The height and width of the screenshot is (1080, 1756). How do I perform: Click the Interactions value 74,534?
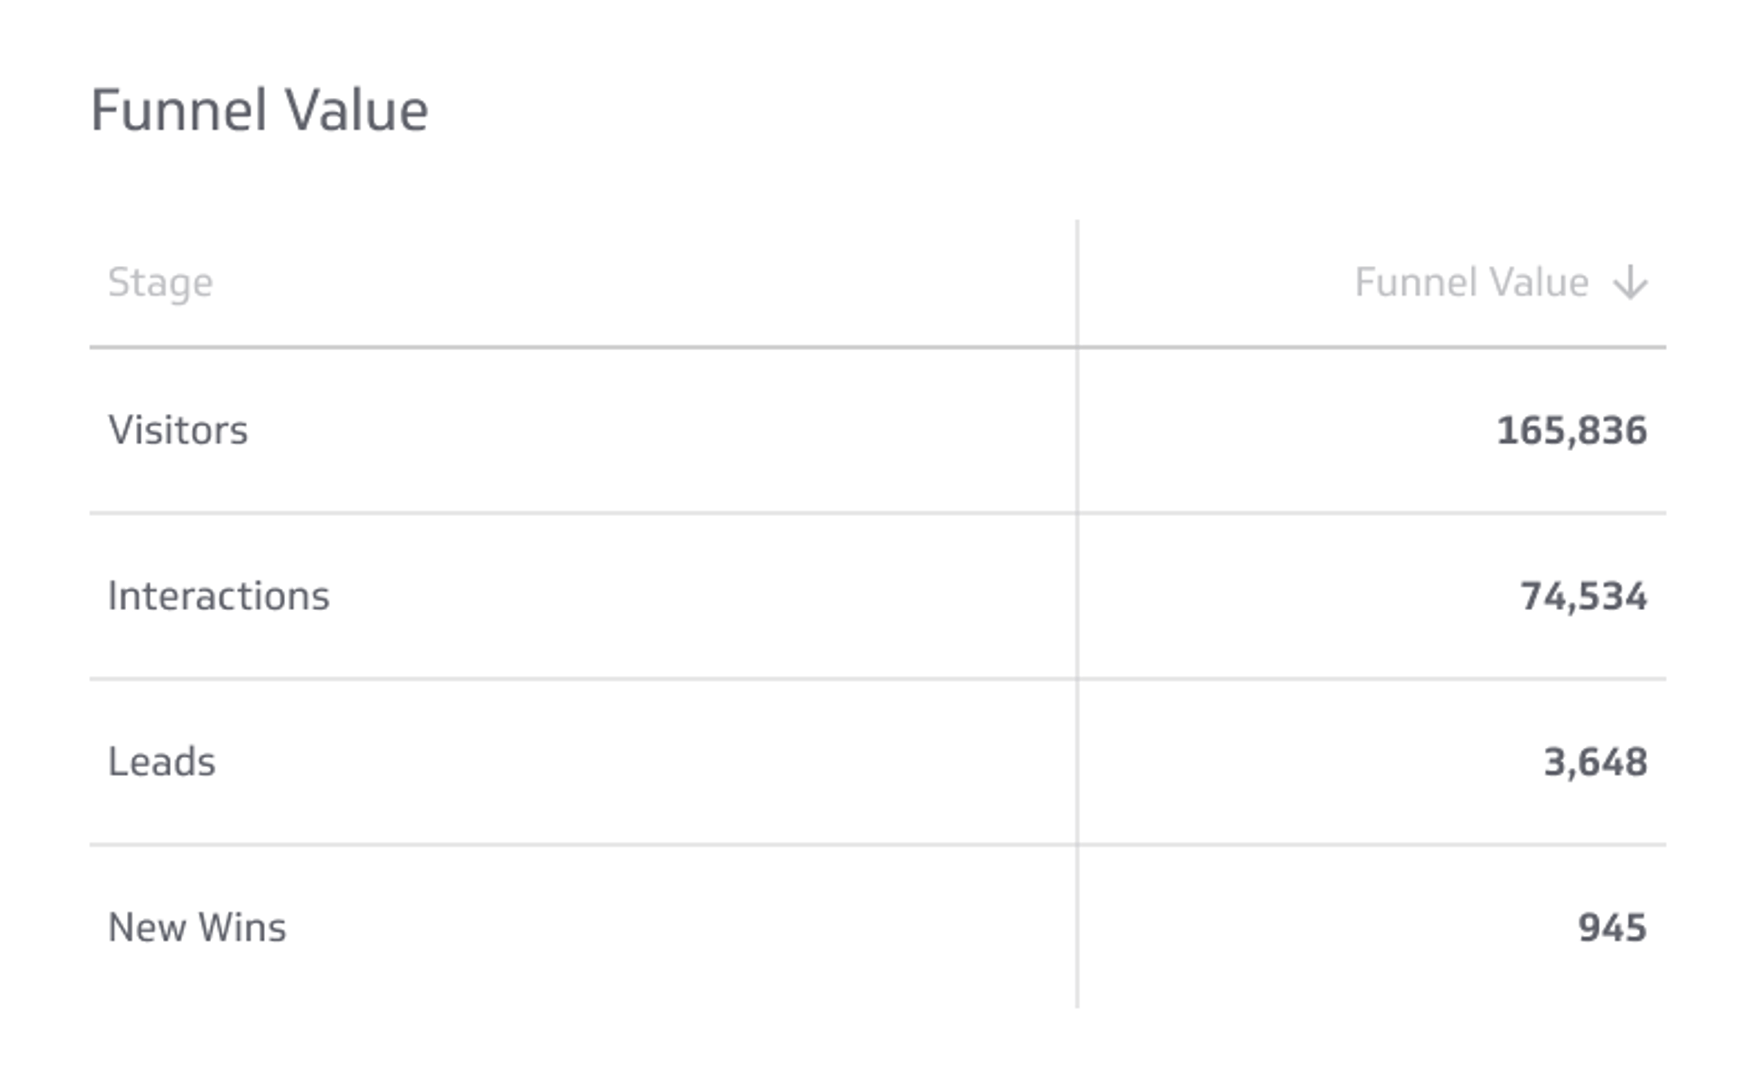(1584, 596)
